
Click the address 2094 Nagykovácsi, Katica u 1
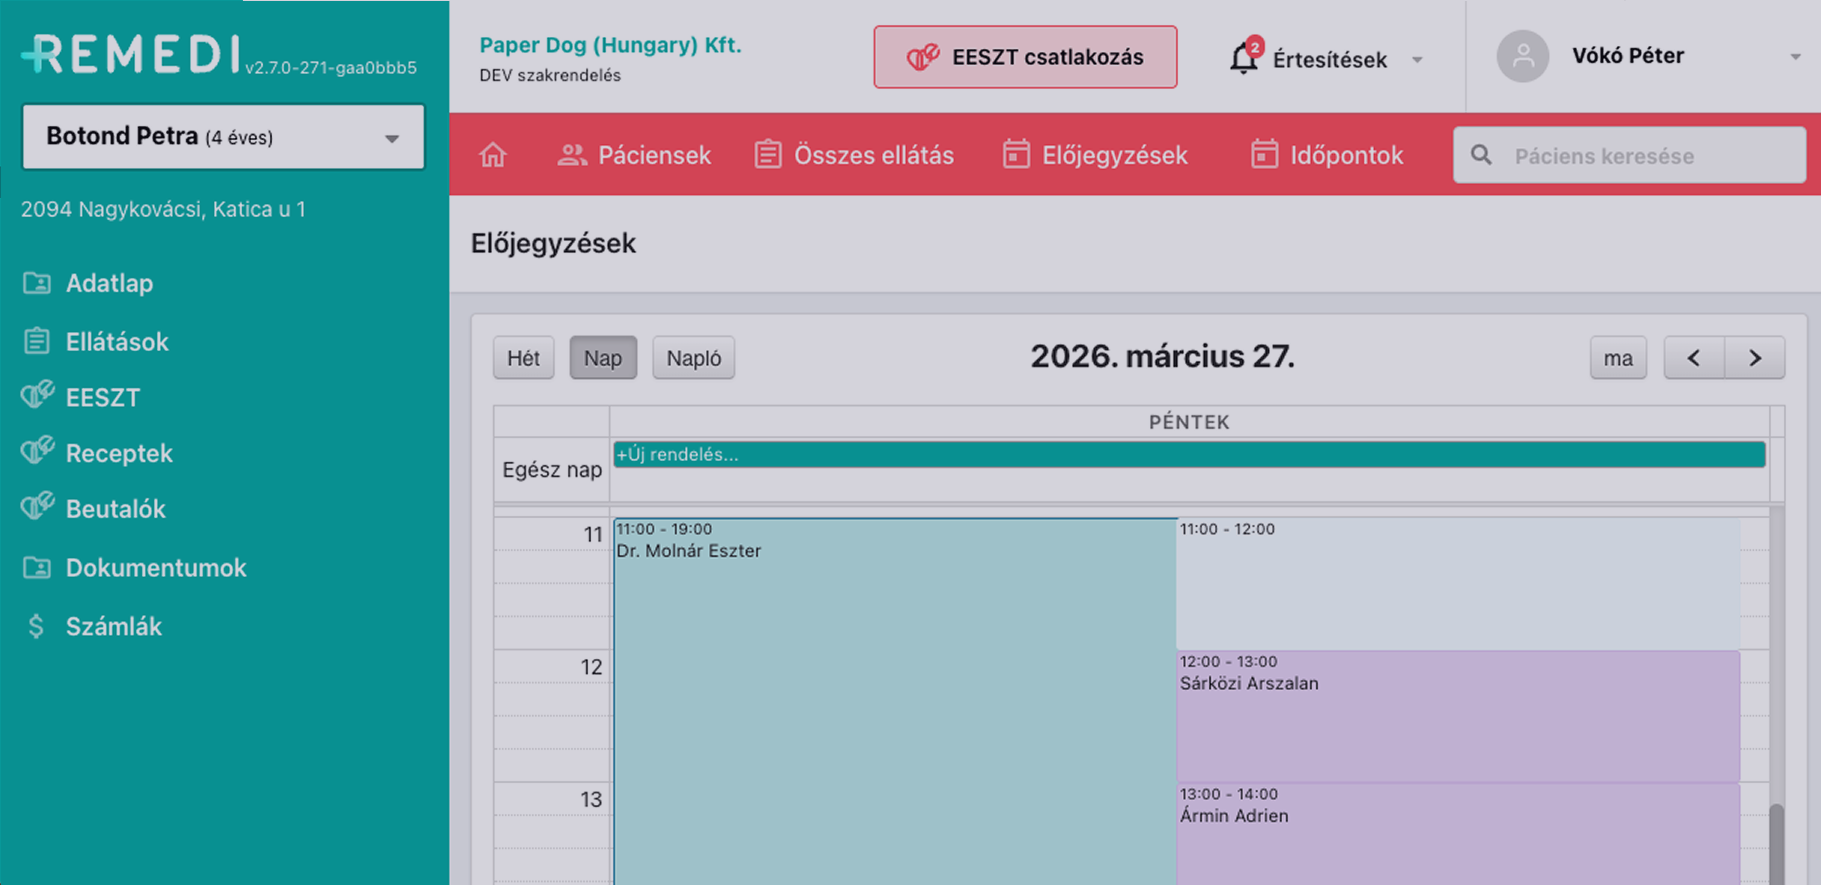163,209
